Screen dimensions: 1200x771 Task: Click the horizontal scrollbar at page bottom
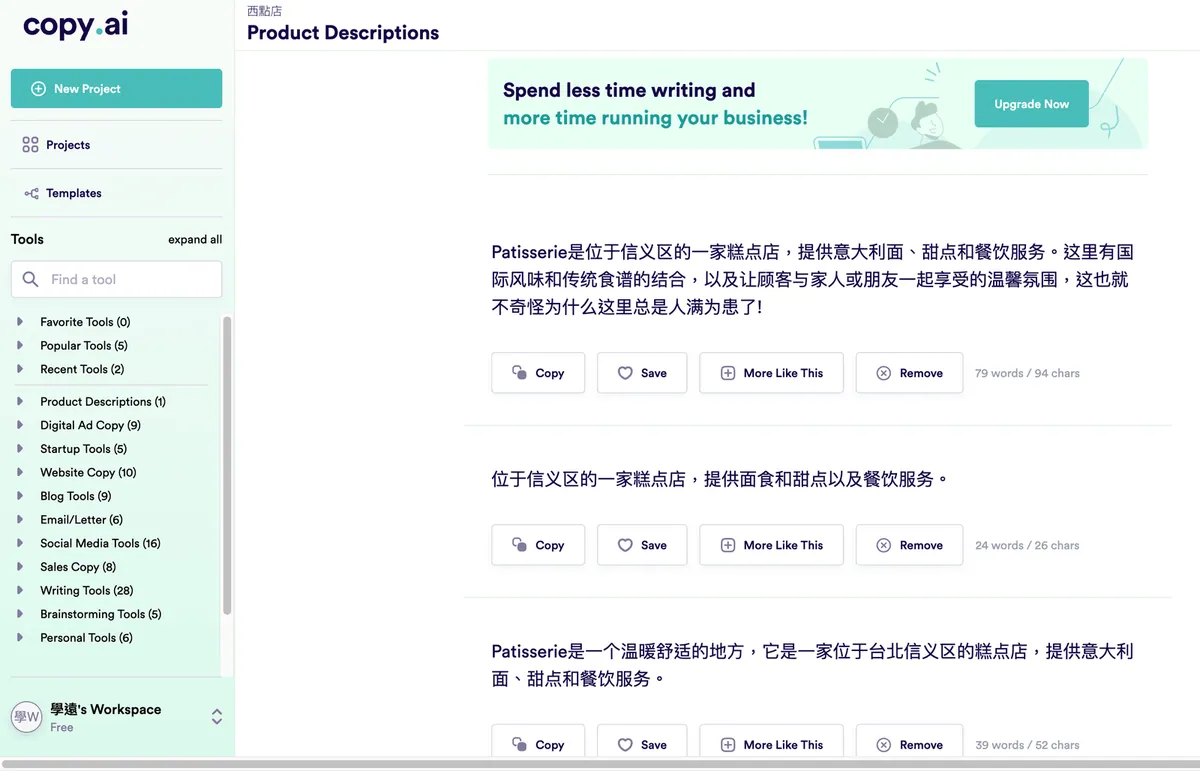[600, 765]
